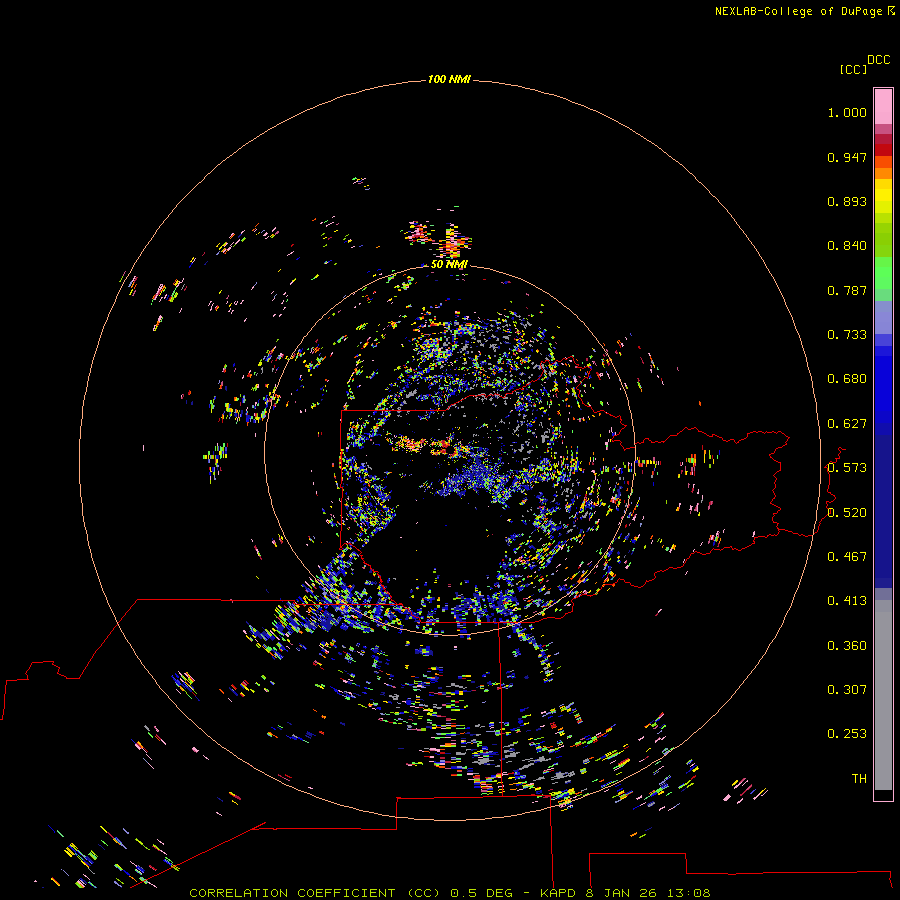Viewport: 900px width, 900px height.
Task: Click the [CC] units label above the legend
Action: pyautogui.click(x=853, y=69)
